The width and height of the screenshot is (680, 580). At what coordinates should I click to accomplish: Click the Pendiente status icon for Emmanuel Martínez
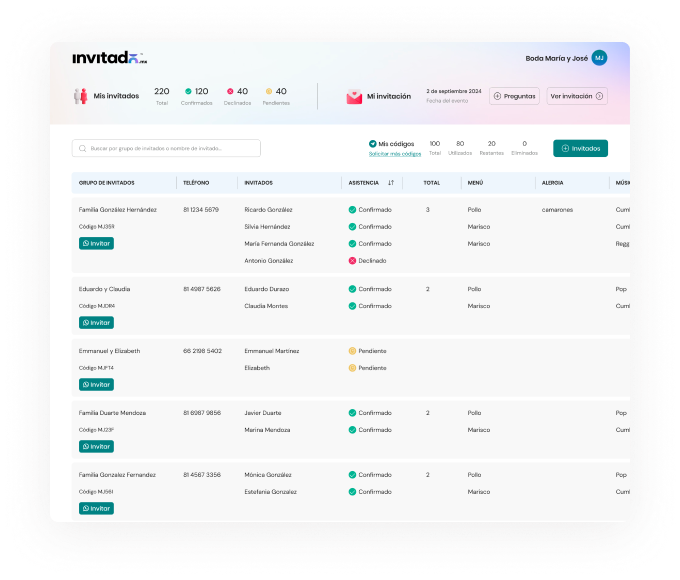pyautogui.click(x=352, y=351)
